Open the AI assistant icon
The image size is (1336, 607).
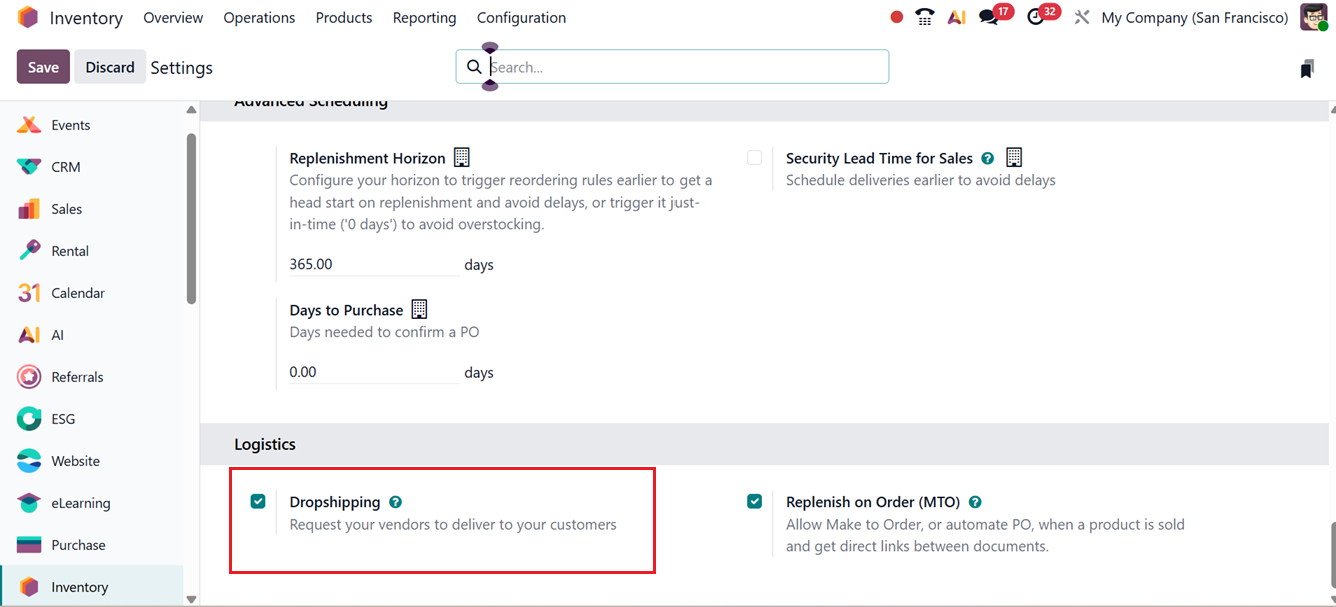click(956, 16)
